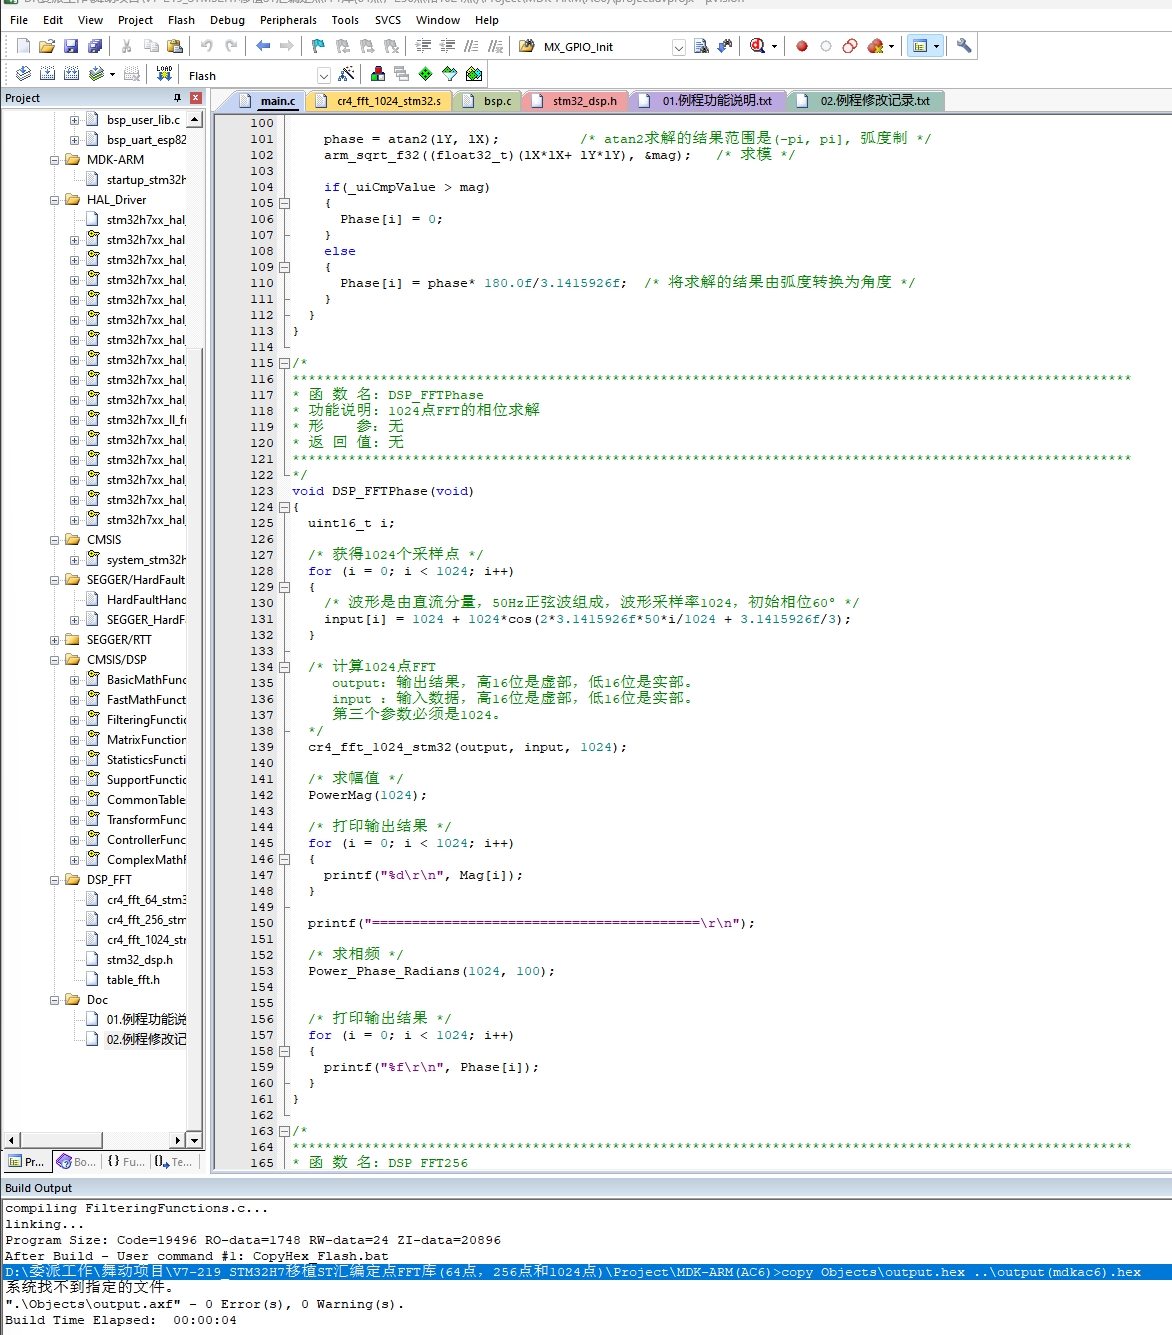Screen dimensions: 1172x1335
Task: Open the Debug menu
Action: 227,20
